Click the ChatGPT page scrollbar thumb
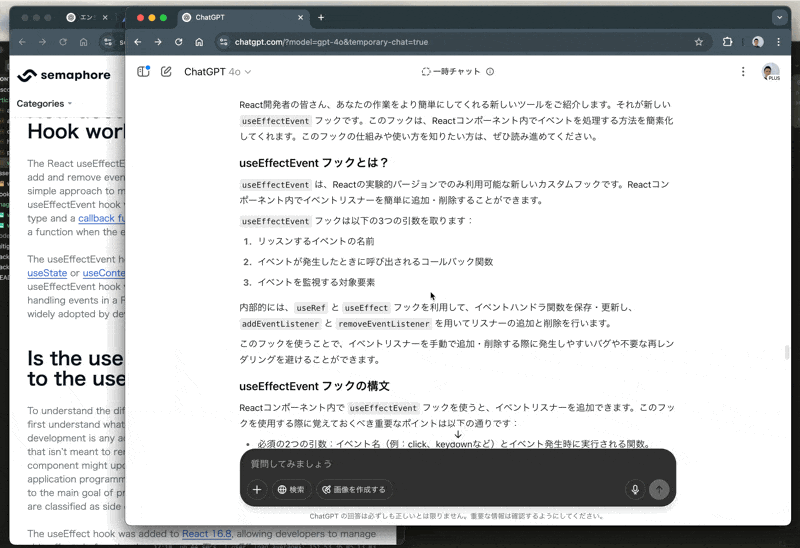This screenshot has width=800, height=548. pyautogui.click(x=787, y=352)
